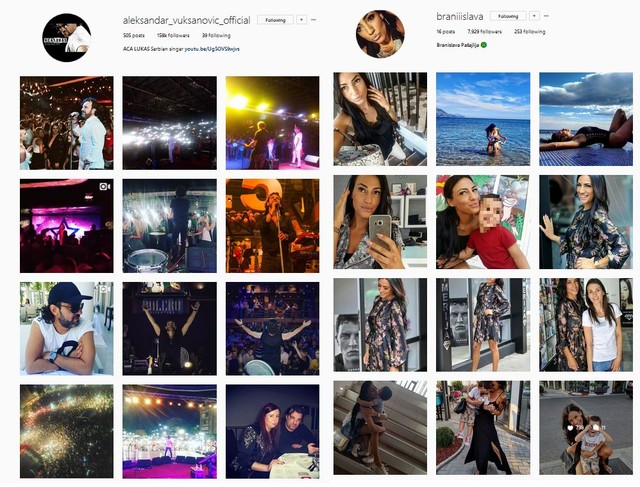
Task: View 7,929 followers of braniiislava
Action: [484, 31]
